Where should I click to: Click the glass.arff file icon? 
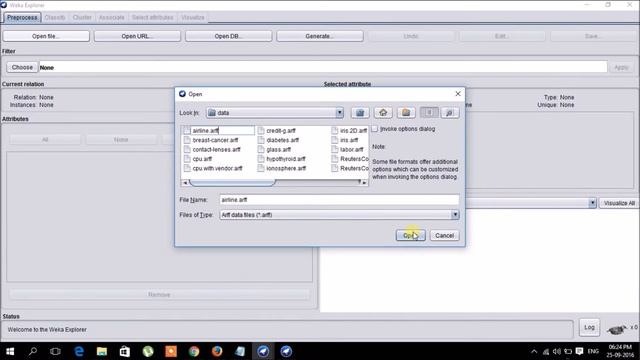pyautogui.click(x=261, y=149)
